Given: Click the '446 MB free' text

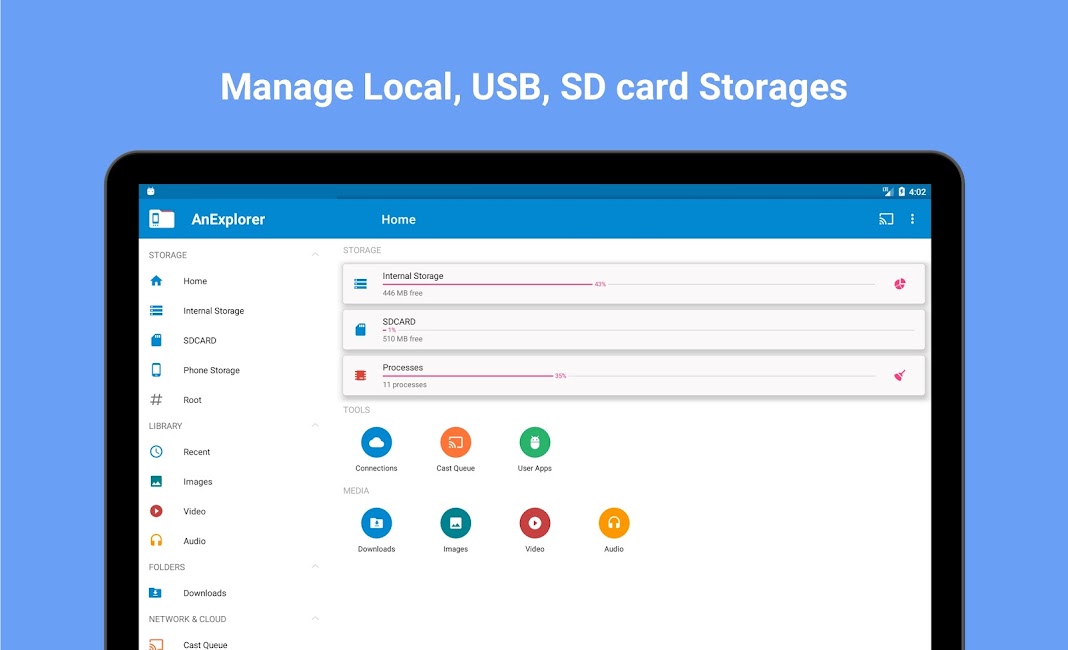Looking at the screenshot, I should pos(403,293).
